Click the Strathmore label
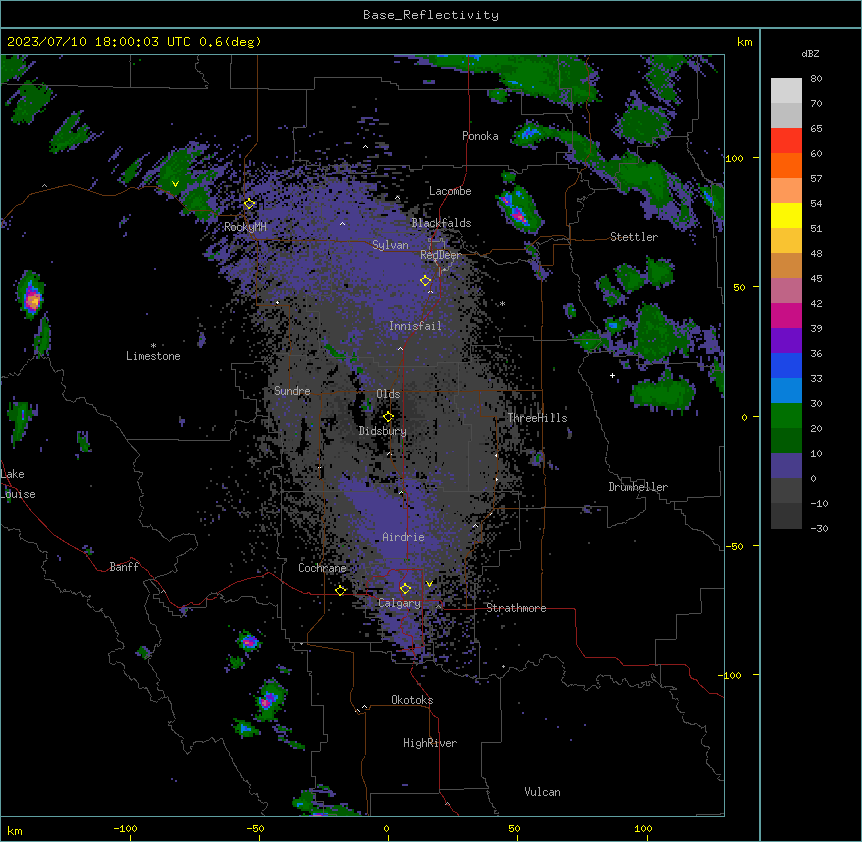862x842 pixels. pyautogui.click(x=516, y=608)
